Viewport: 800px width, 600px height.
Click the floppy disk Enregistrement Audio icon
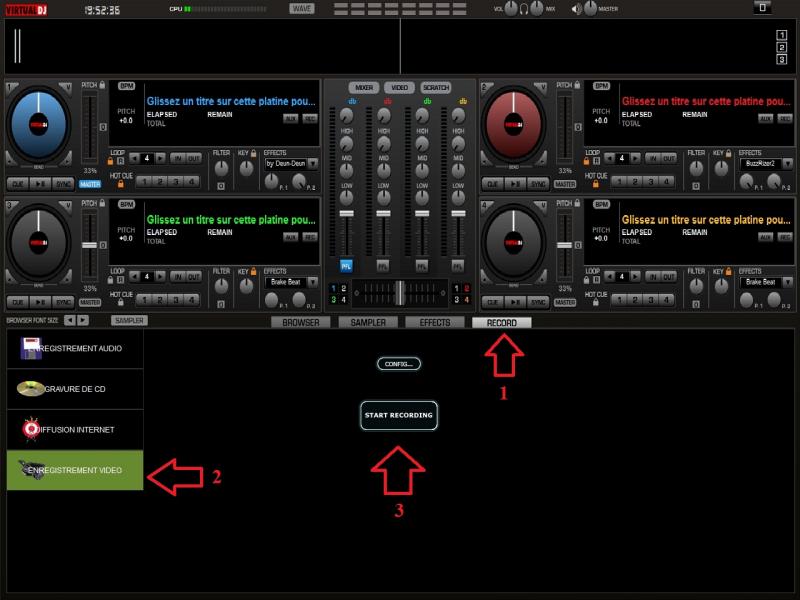point(31,348)
